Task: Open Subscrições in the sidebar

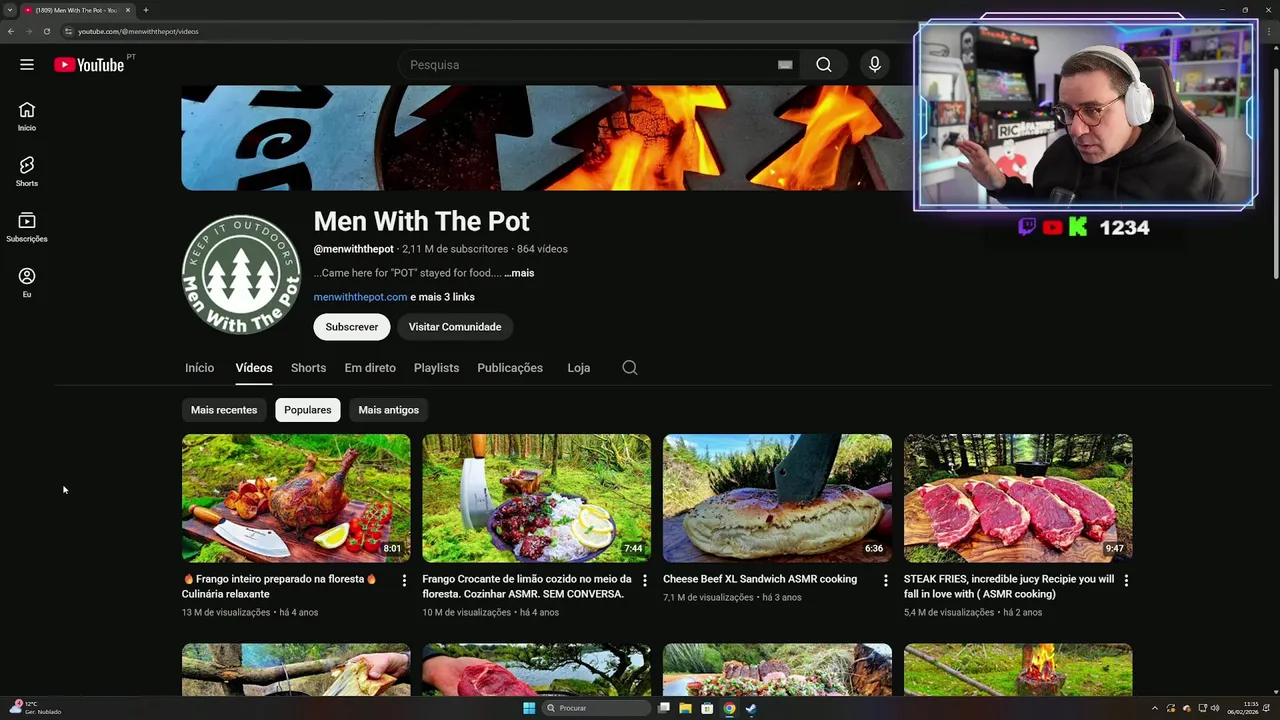Action: click(27, 227)
